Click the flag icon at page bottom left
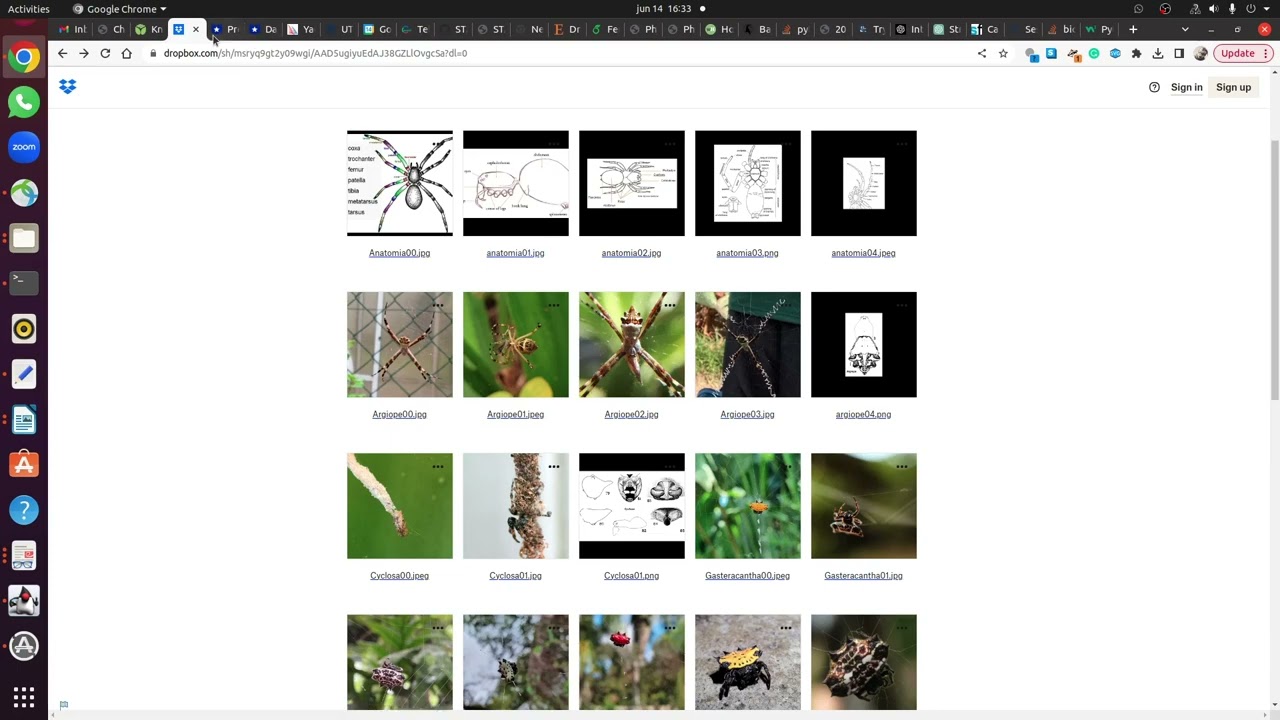The image size is (1280, 720). [x=63, y=706]
